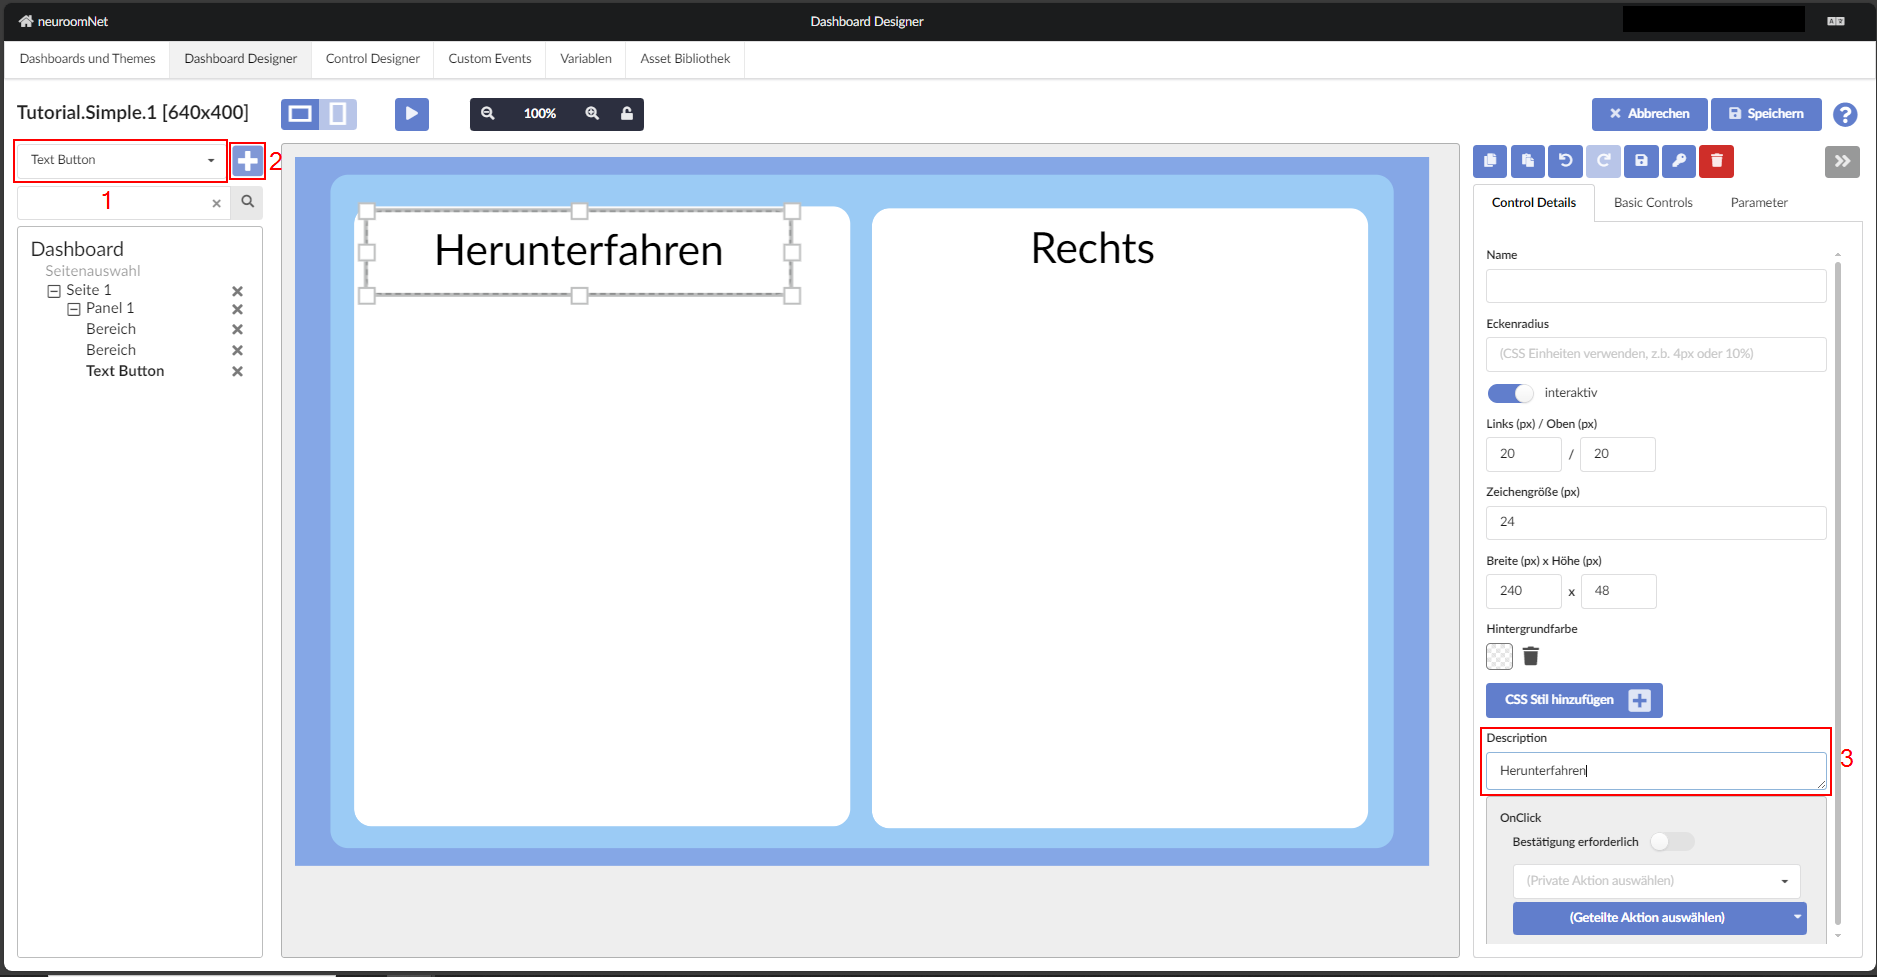Undo the last change
The image size is (1877, 977).
1565,161
